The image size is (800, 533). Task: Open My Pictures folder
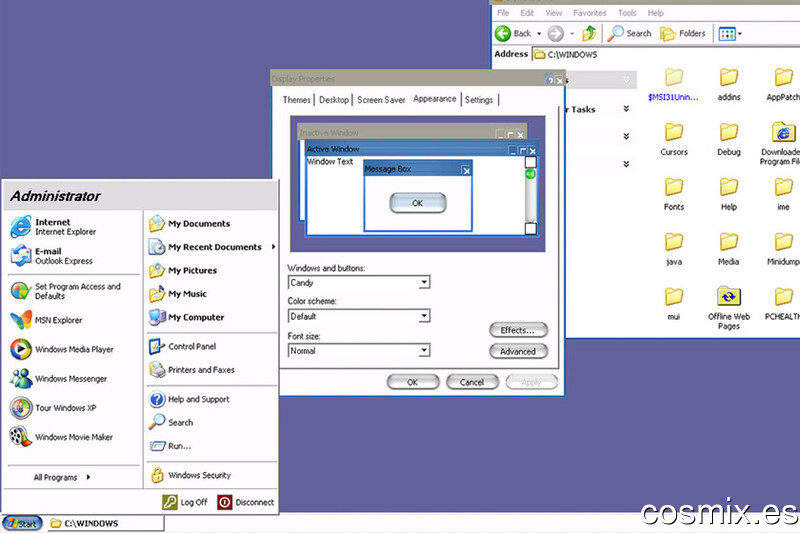click(x=183, y=270)
